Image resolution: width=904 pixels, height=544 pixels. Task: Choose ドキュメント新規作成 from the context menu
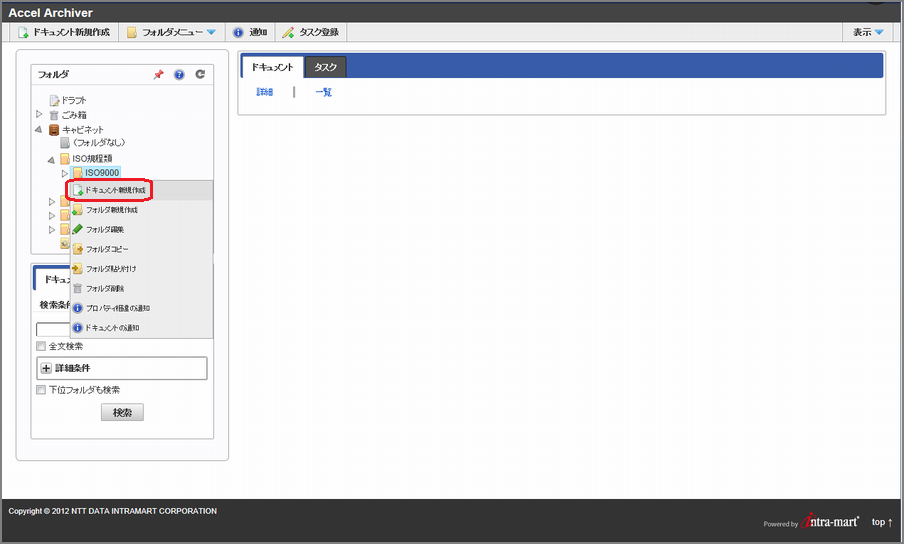point(141,190)
